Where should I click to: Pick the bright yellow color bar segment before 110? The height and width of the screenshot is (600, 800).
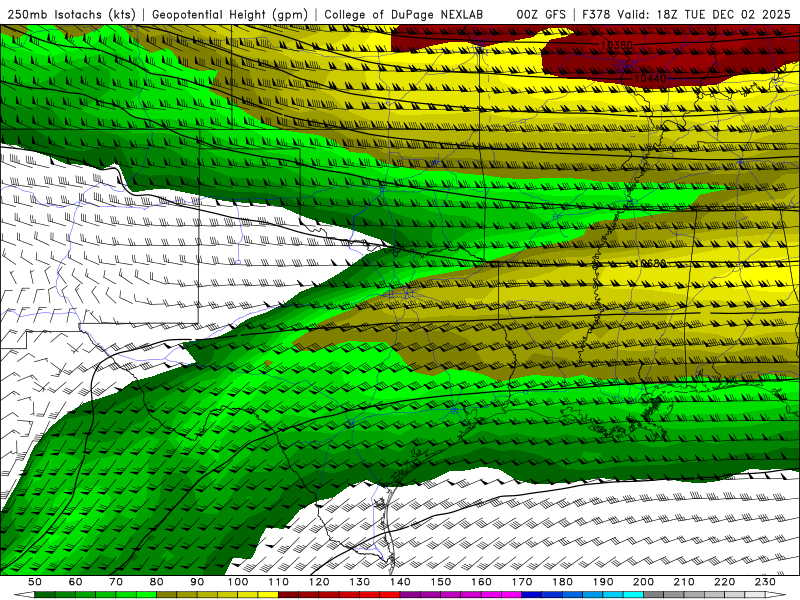coord(268,594)
